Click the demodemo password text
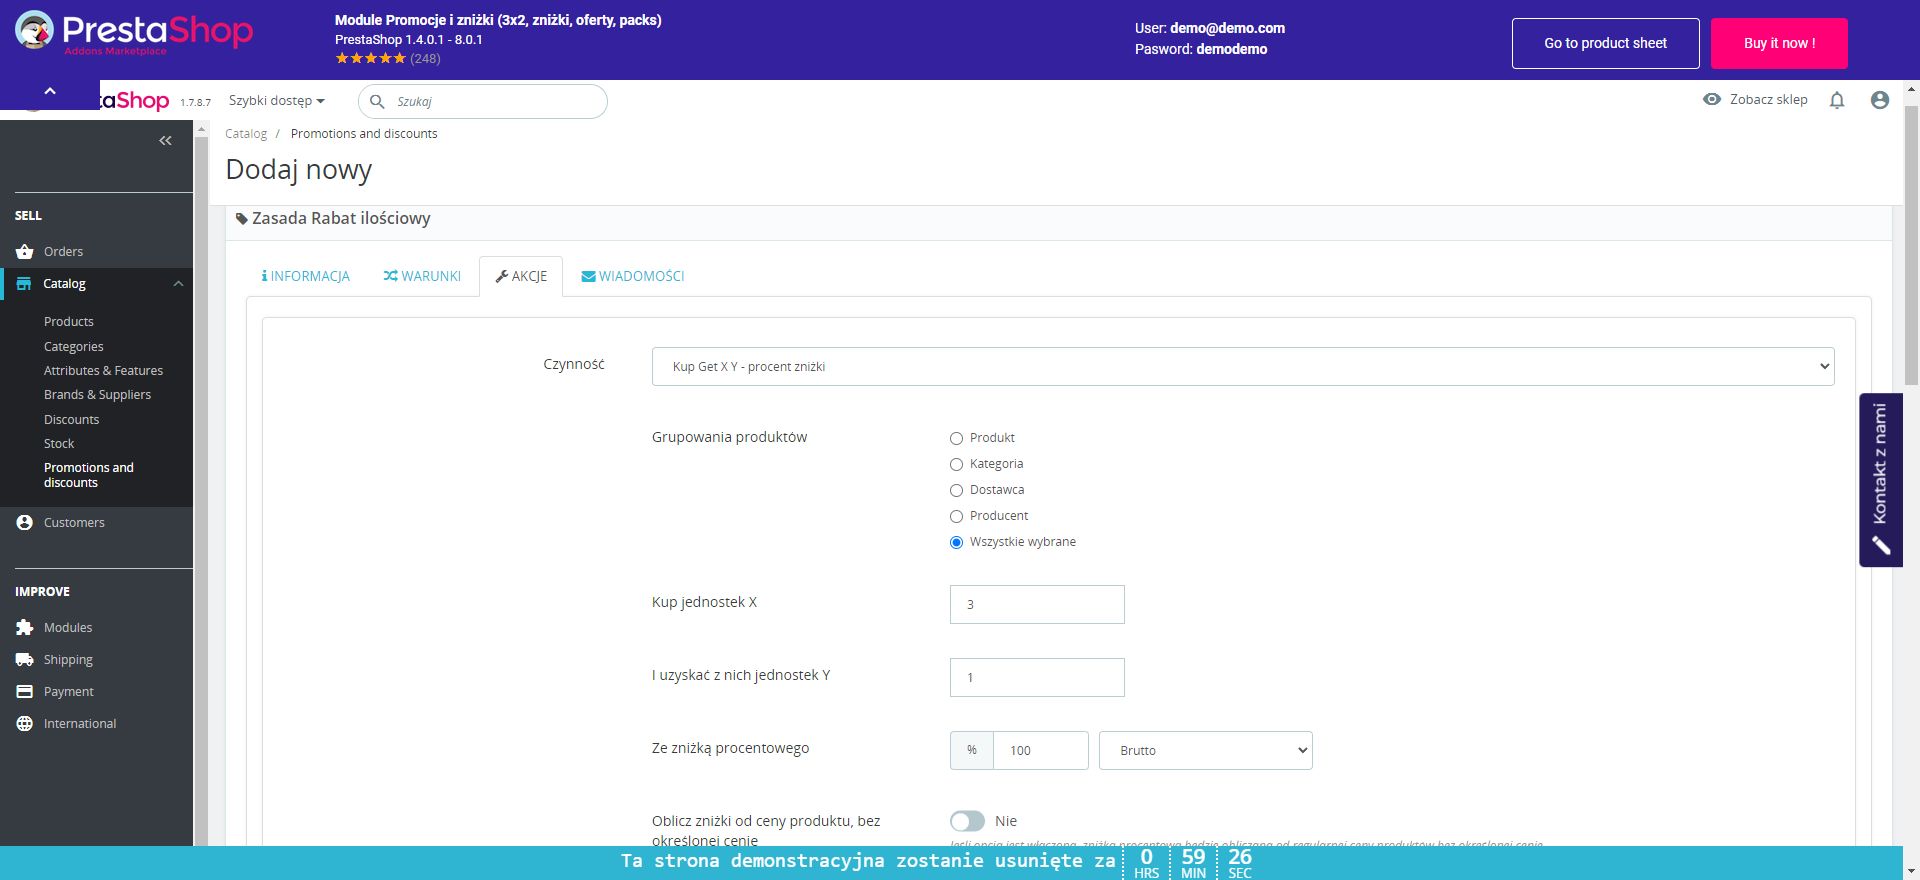 tap(1231, 49)
